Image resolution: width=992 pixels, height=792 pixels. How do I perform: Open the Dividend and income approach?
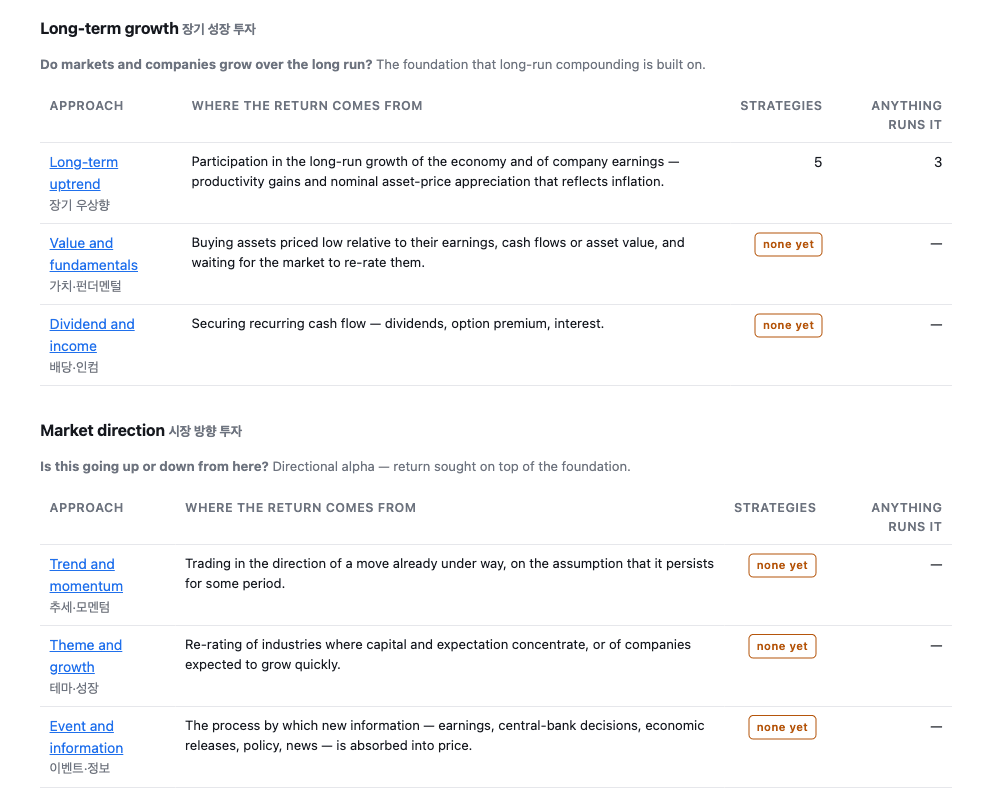(x=92, y=335)
